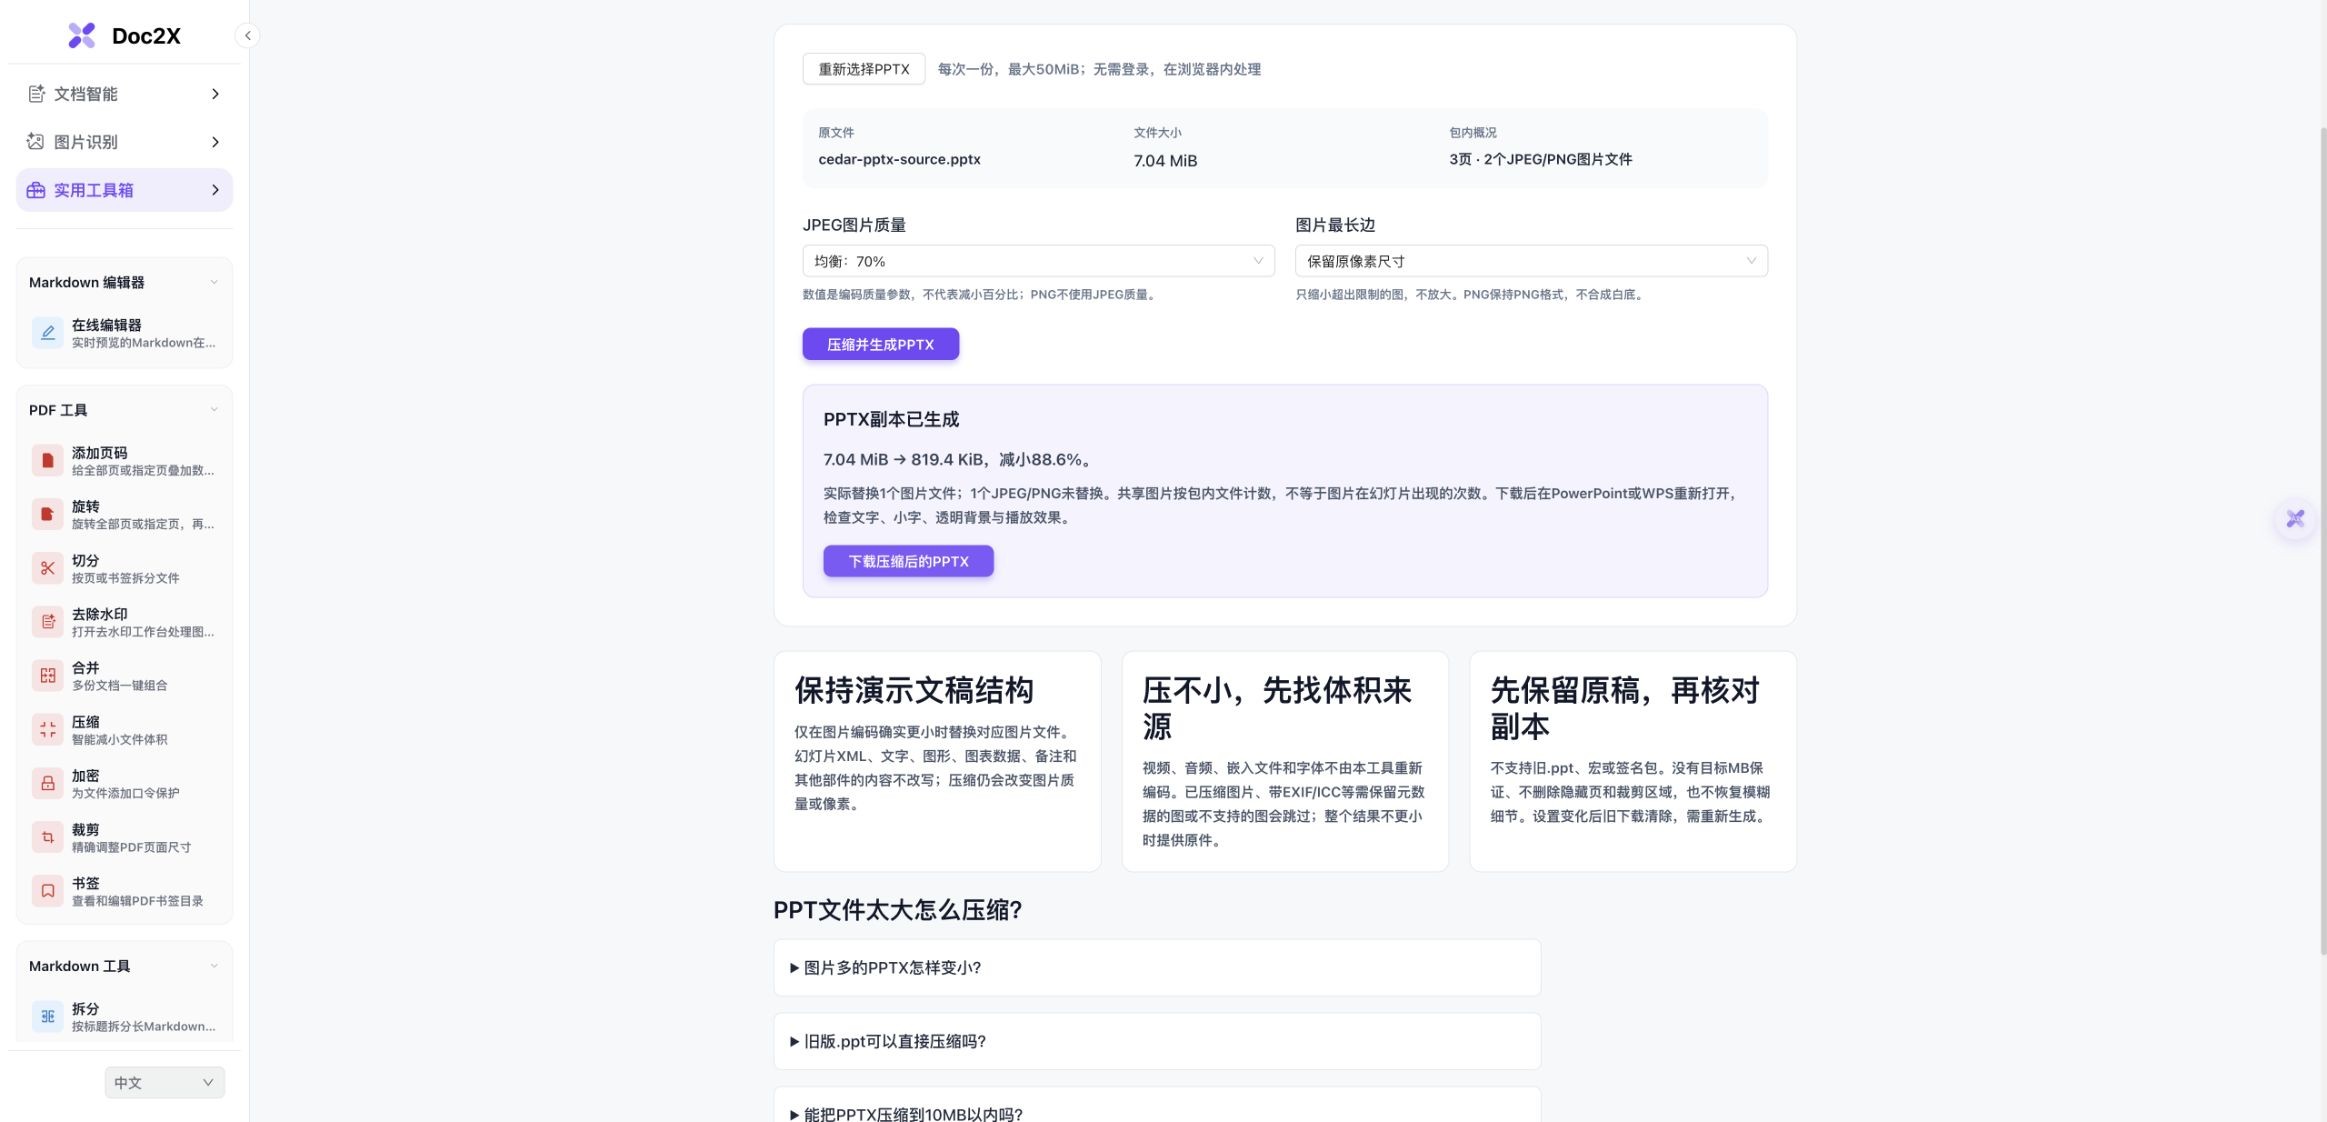Select the 实用工具箱 menu item

[x=124, y=190]
